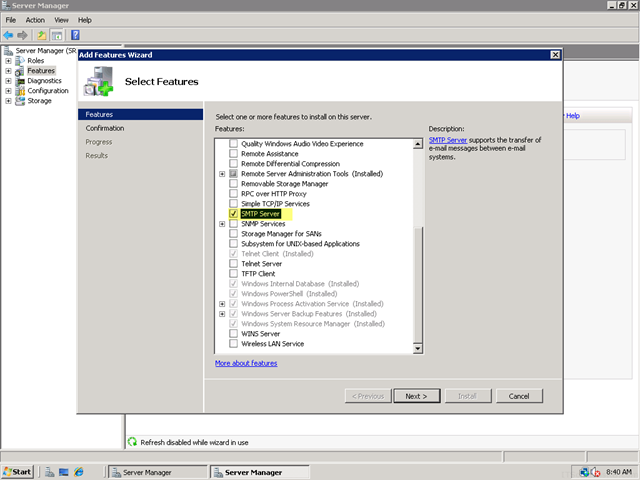Click the Back arrow toolbar icon
Image resolution: width=640 pixels, height=480 pixels.
coord(8,36)
